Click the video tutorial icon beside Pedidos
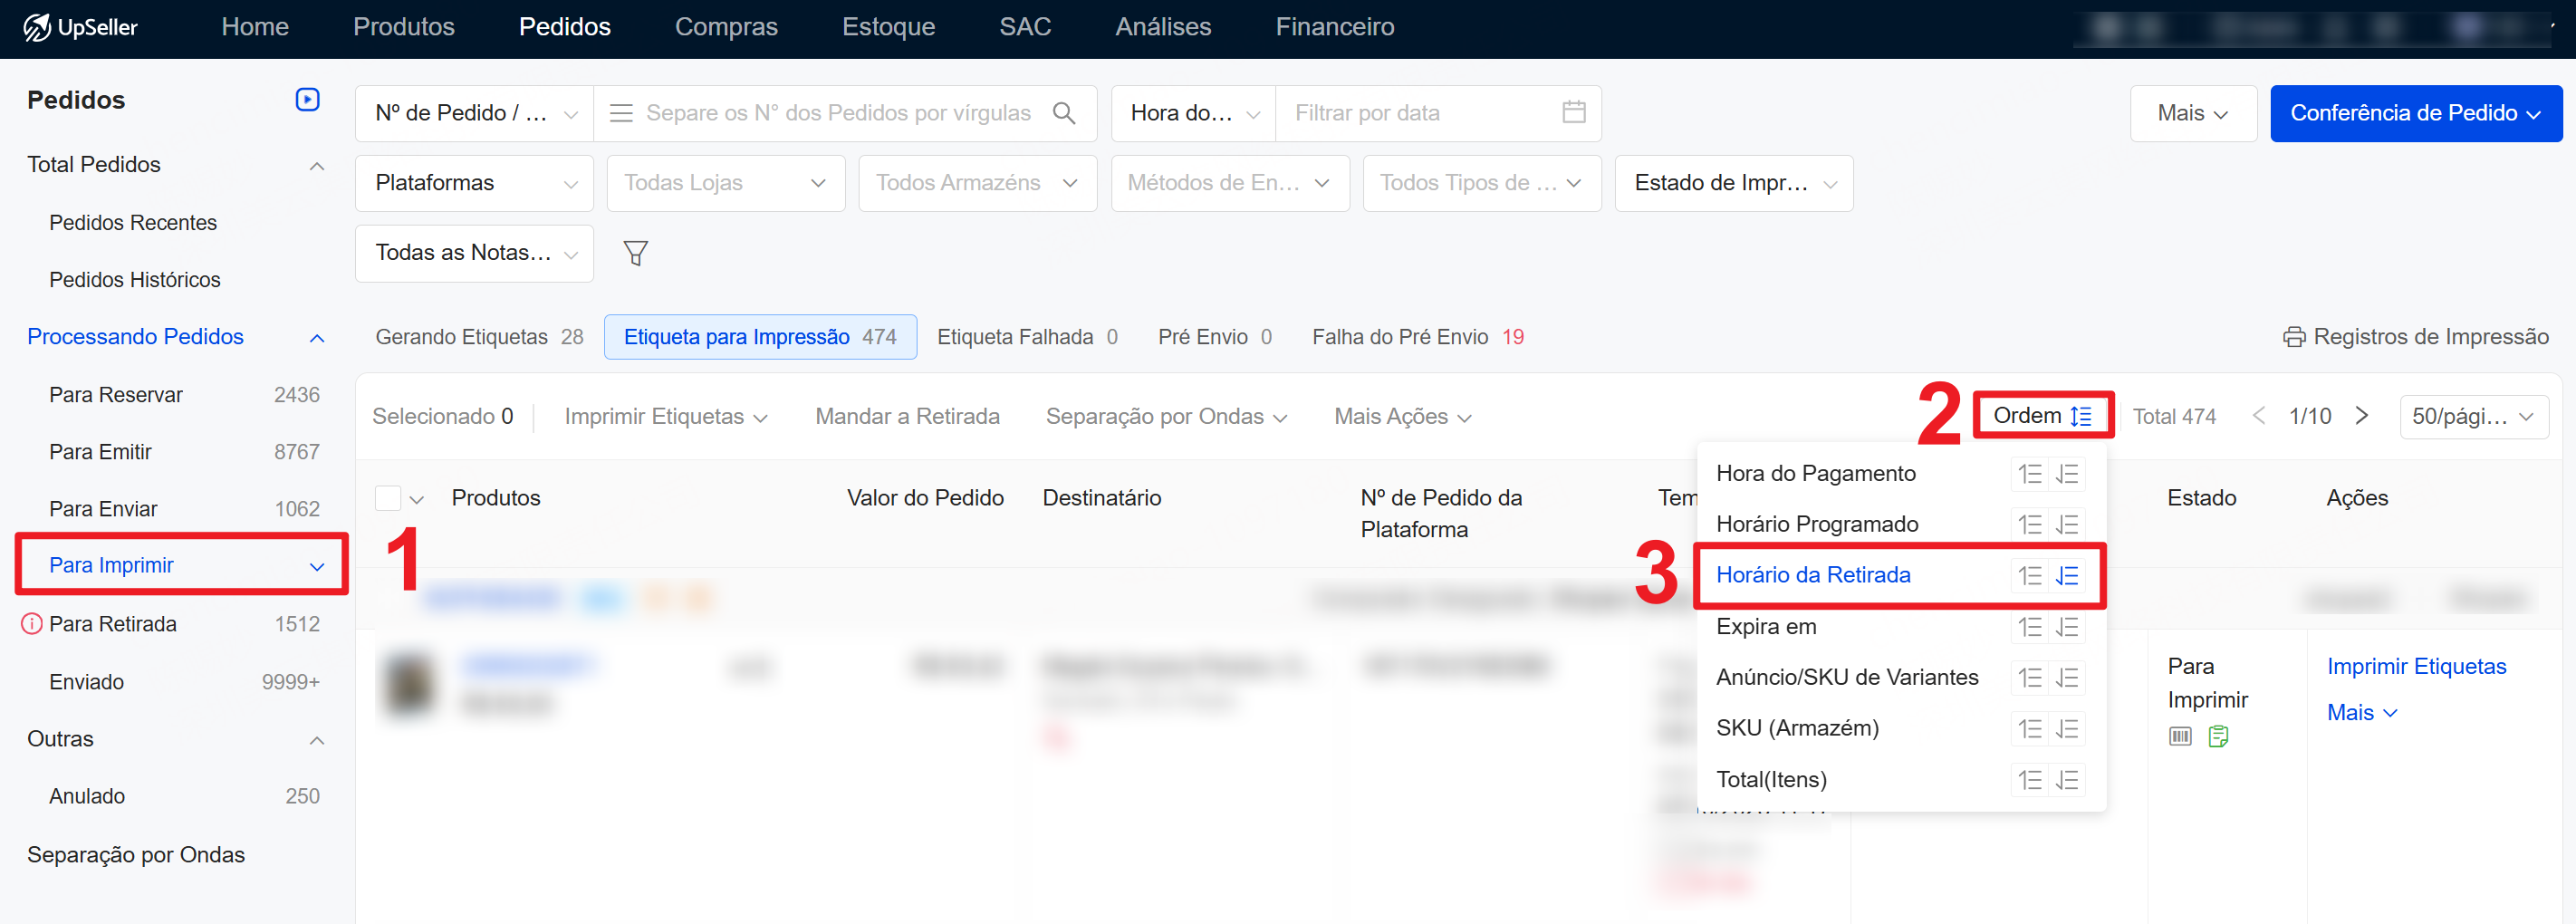2576x924 pixels. pyautogui.click(x=307, y=100)
